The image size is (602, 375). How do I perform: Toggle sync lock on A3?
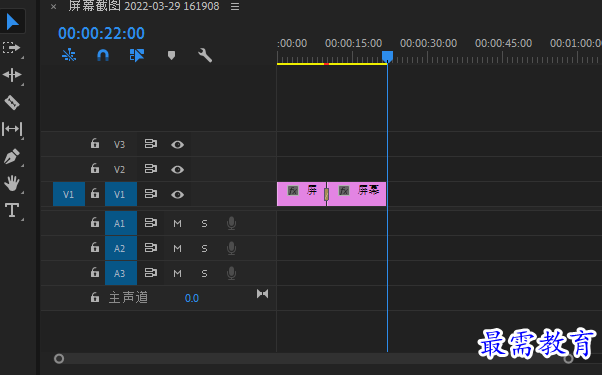click(x=150, y=273)
